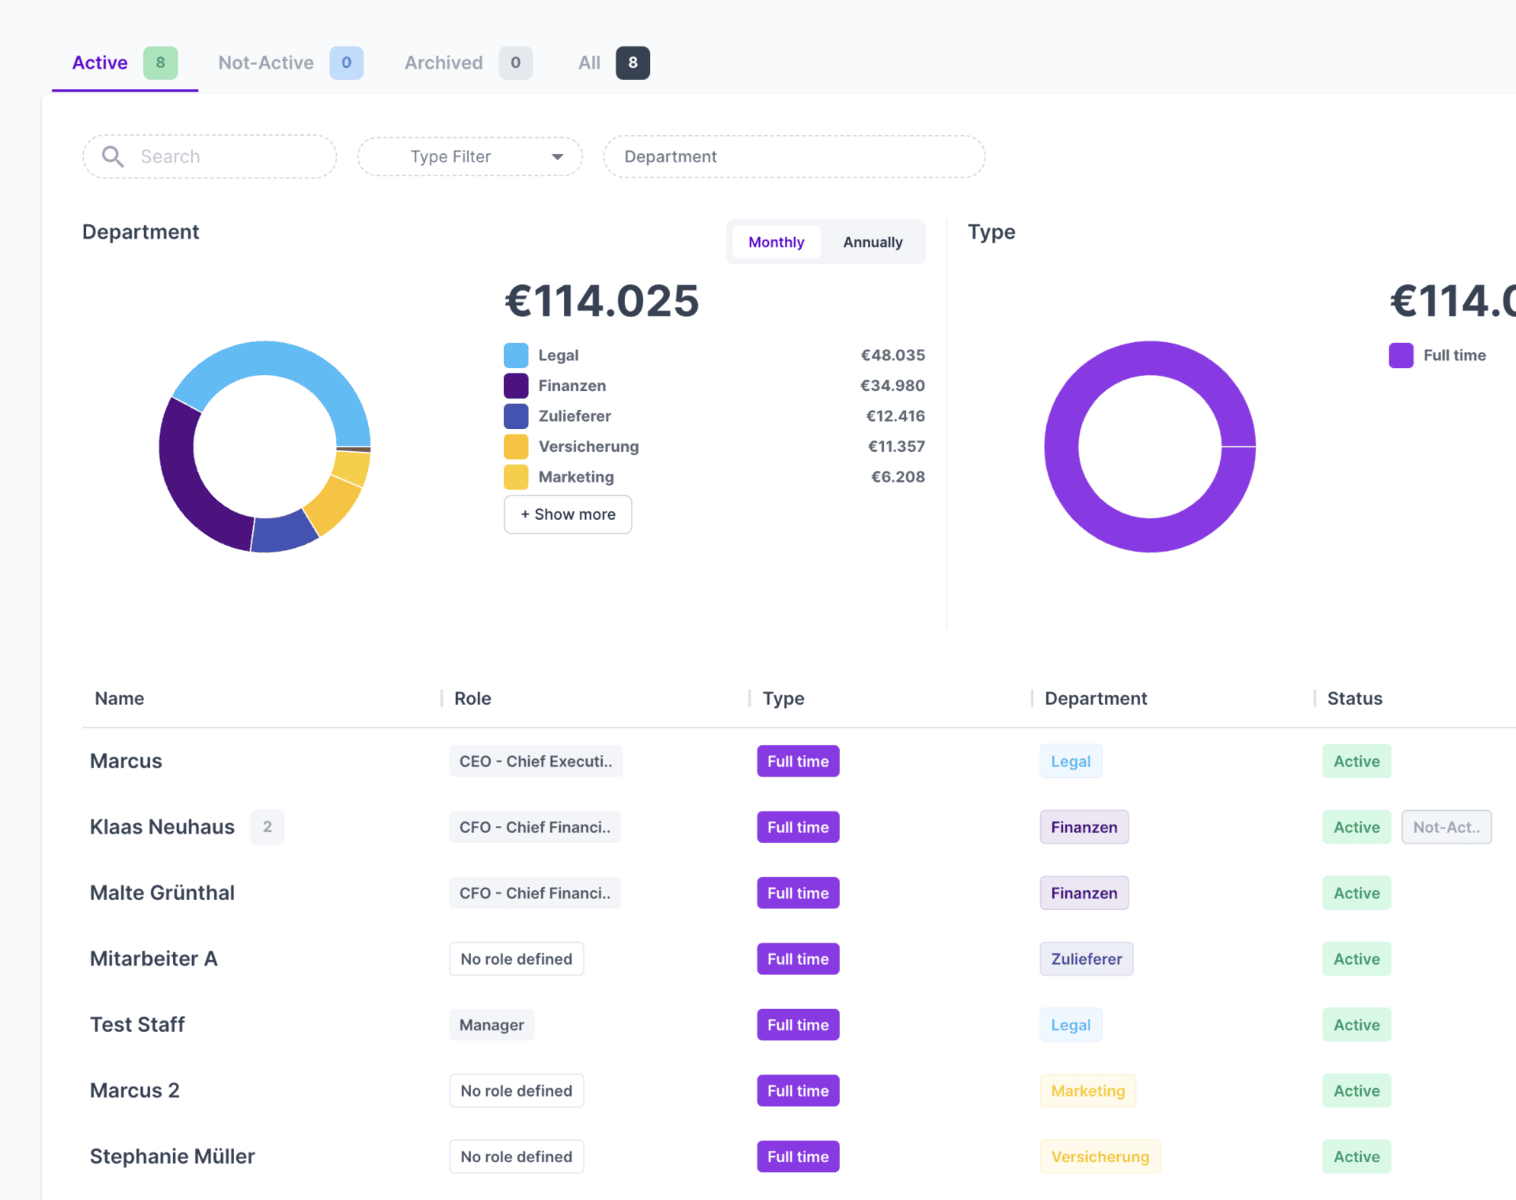Open the Department filter field
The image size is (1516, 1200).
tap(793, 157)
